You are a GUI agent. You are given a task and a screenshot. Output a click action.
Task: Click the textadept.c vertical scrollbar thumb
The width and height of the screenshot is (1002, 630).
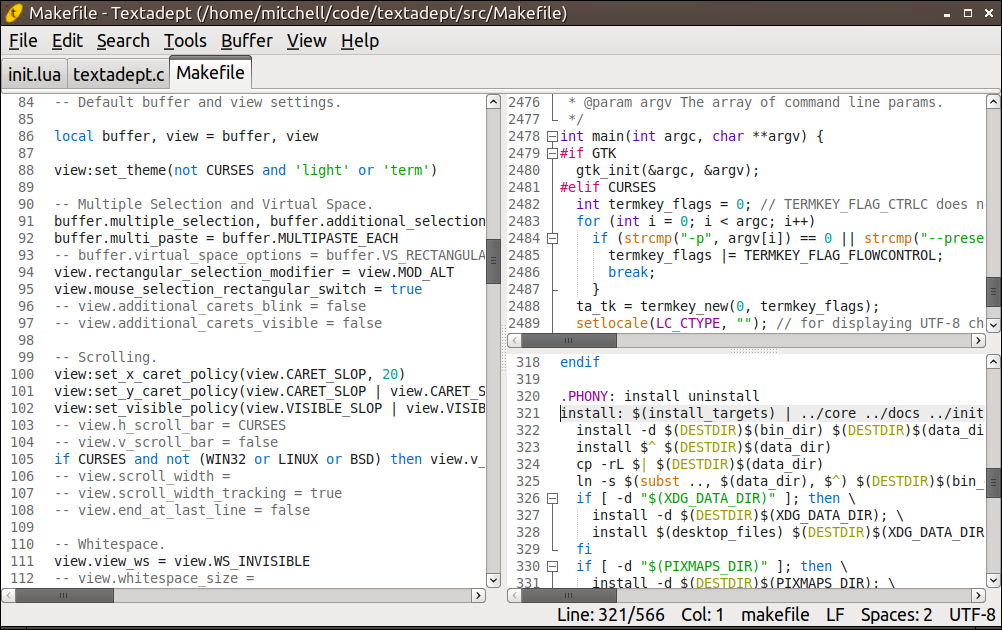click(993, 293)
